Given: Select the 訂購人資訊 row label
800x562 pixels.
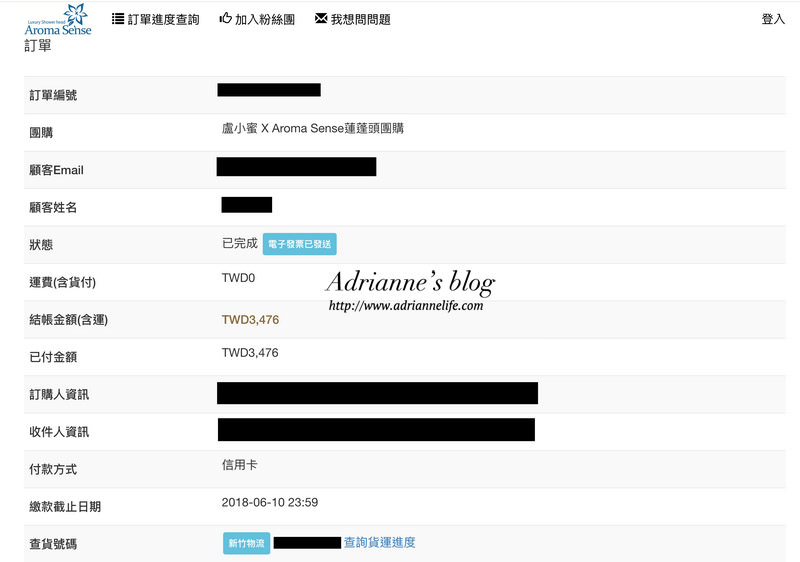Looking at the screenshot, I should click(x=59, y=394).
